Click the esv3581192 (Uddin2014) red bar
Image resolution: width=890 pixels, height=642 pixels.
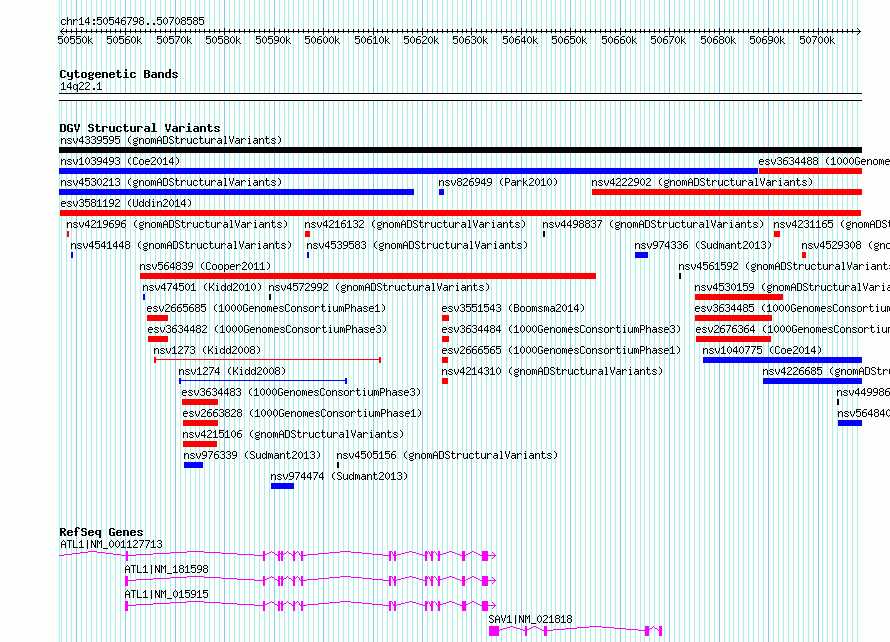click(460, 213)
